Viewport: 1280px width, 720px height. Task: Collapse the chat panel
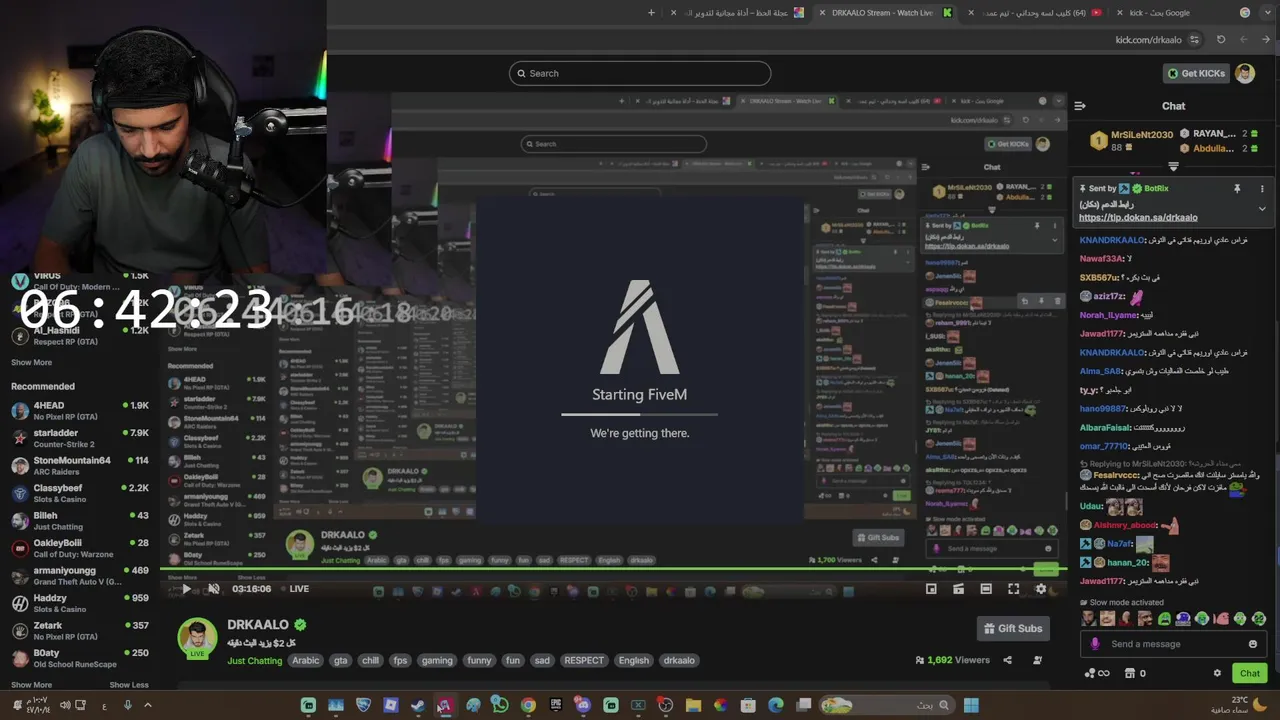click(1080, 105)
